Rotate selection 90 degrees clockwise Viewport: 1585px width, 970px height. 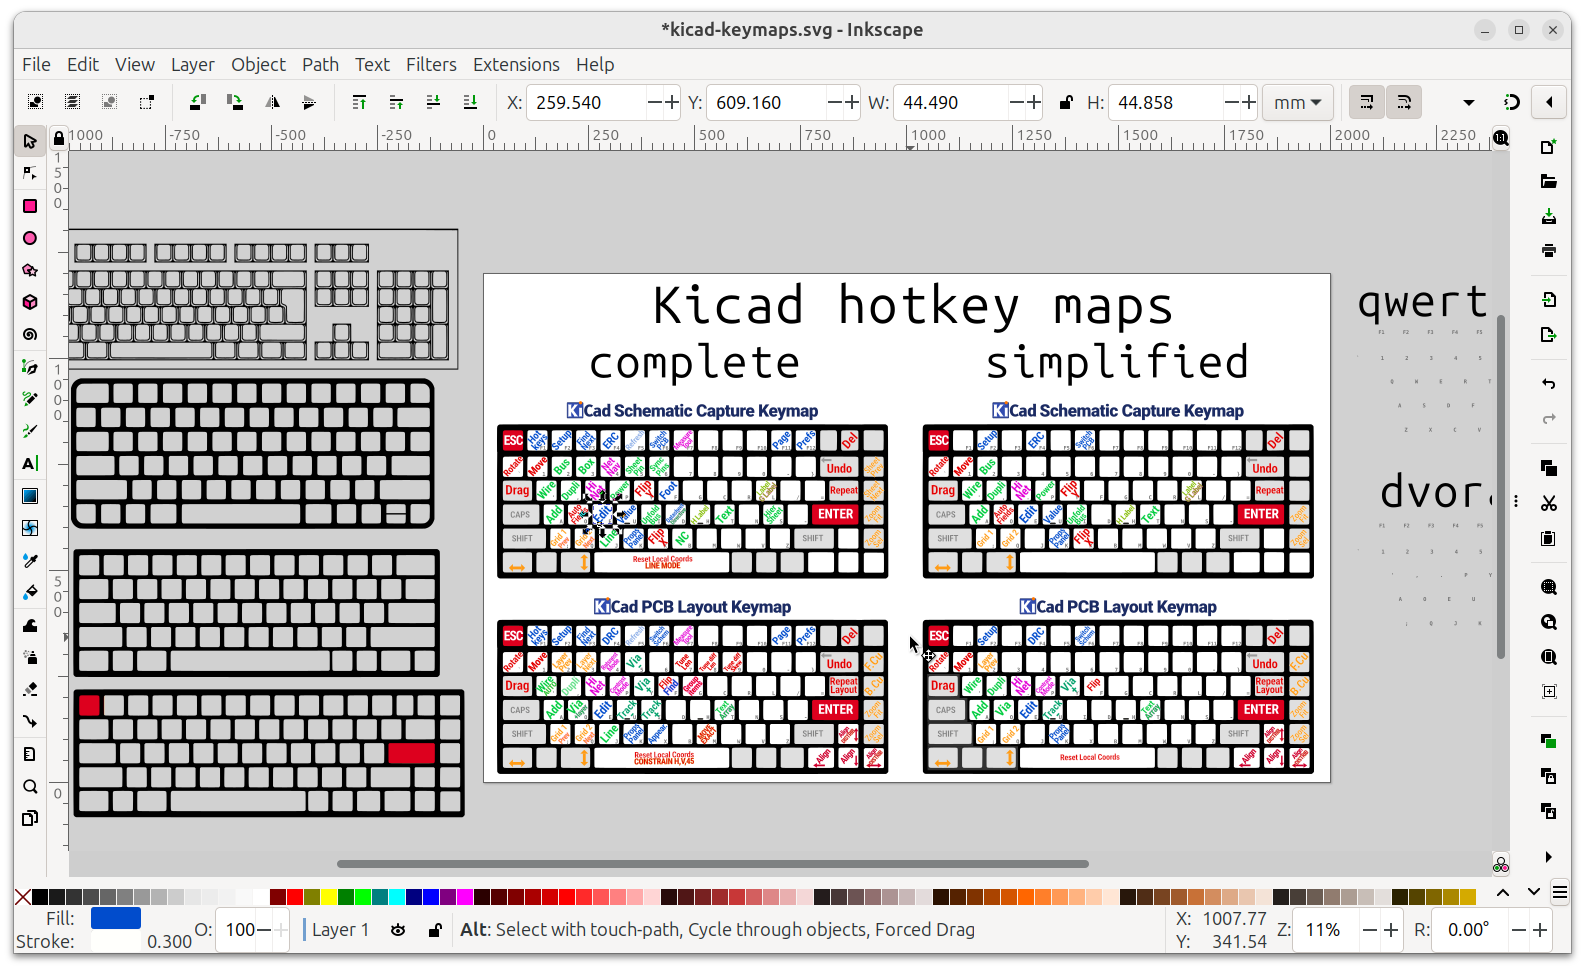click(235, 102)
